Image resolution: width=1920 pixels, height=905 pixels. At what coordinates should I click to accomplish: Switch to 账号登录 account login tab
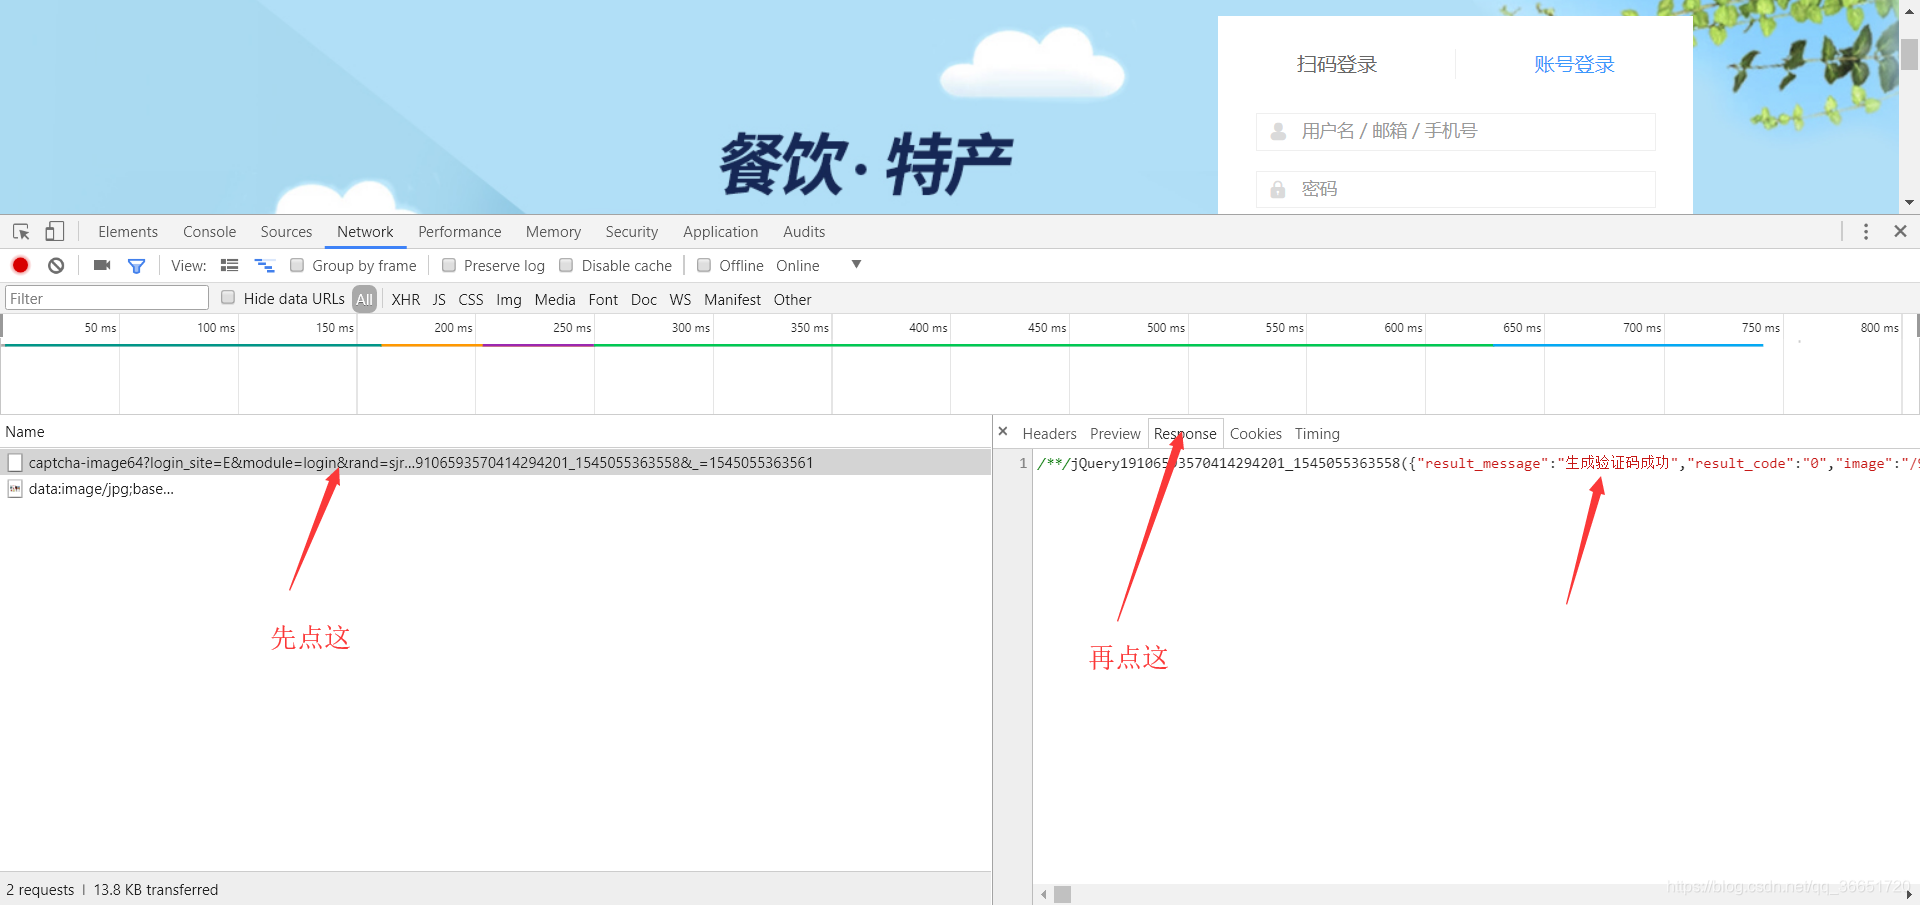point(1575,64)
